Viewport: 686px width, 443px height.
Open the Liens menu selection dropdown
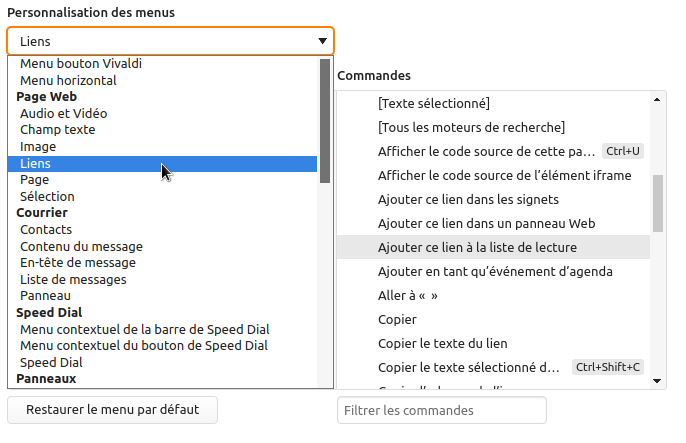(170, 41)
